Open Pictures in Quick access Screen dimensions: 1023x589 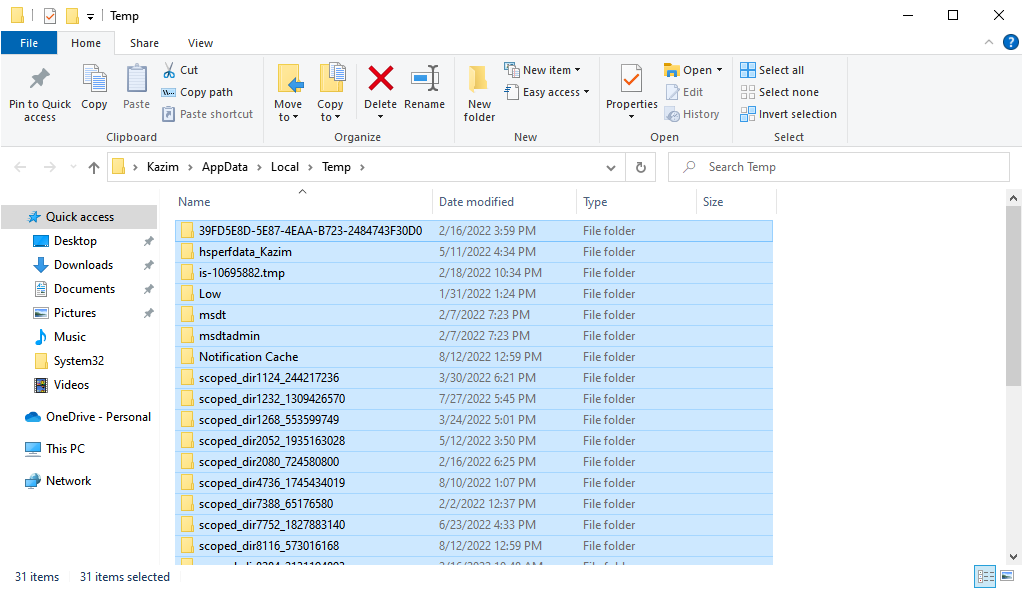[75, 313]
